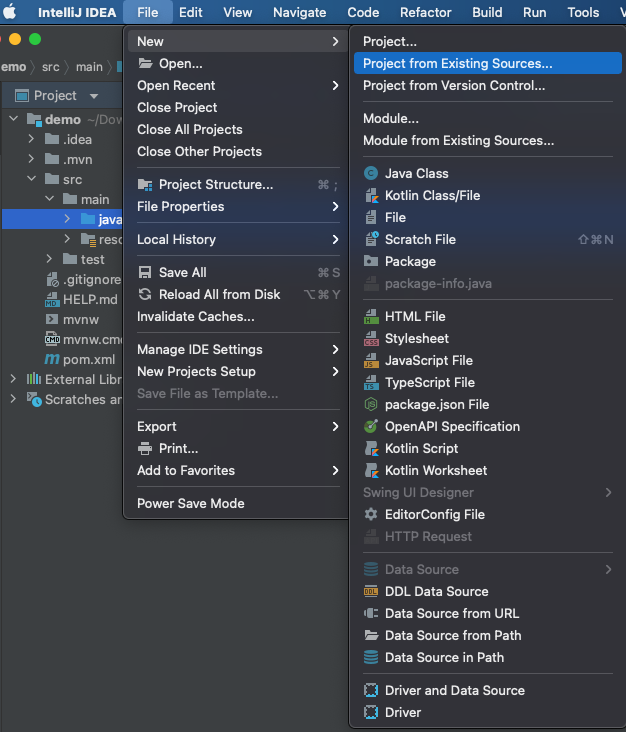Click the Java Class circle icon
626x732 pixels.
pos(371,173)
